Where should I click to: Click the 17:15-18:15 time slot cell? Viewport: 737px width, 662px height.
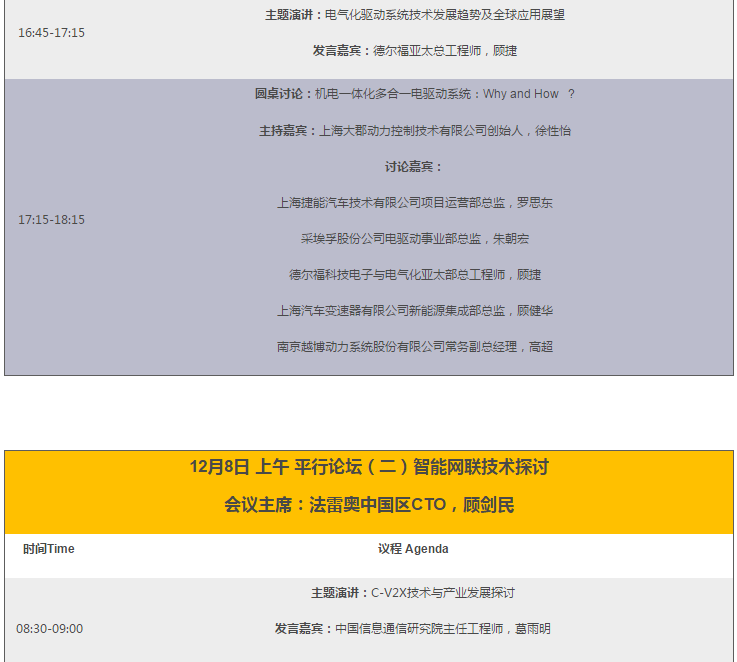(x=51, y=220)
